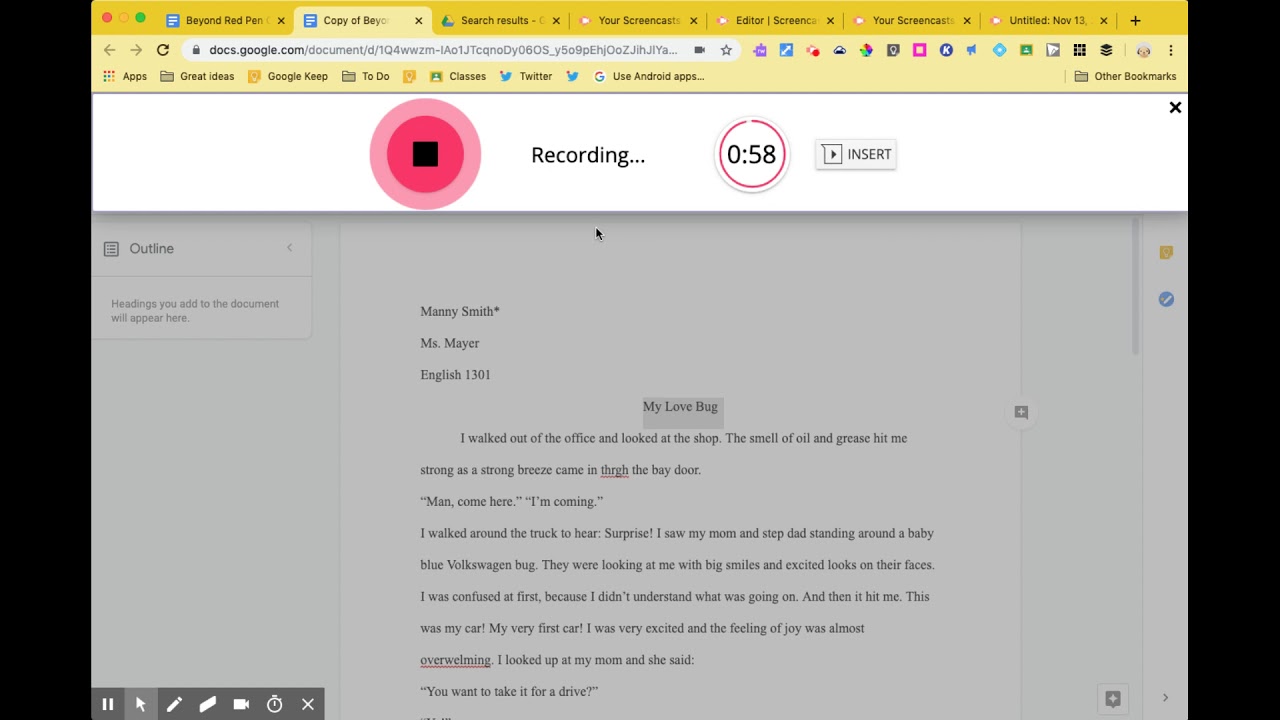Open the To Do bookmark folder

[x=366, y=76]
